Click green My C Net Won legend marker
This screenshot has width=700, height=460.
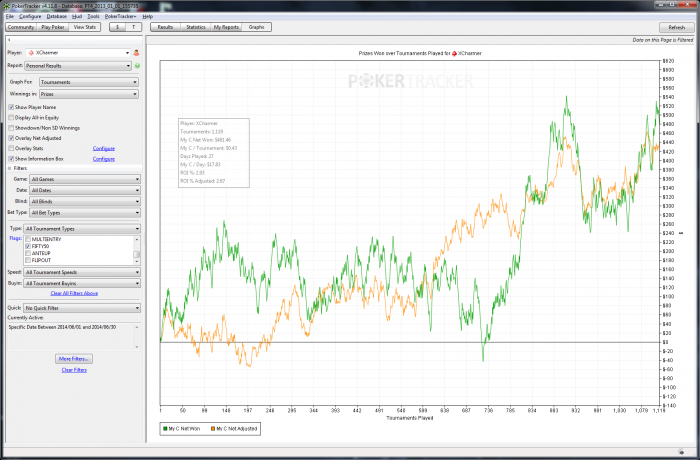click(165, 428)
